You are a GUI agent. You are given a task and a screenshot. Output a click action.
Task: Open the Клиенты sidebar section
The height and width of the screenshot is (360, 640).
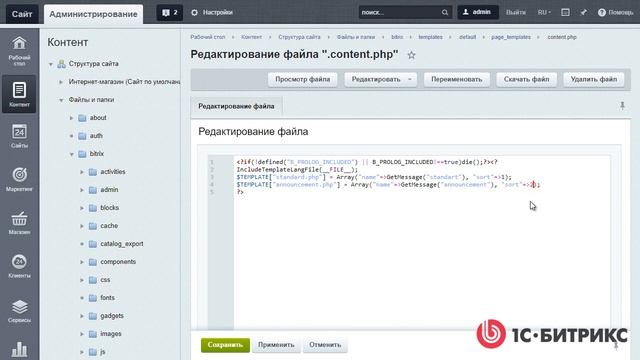19,266
